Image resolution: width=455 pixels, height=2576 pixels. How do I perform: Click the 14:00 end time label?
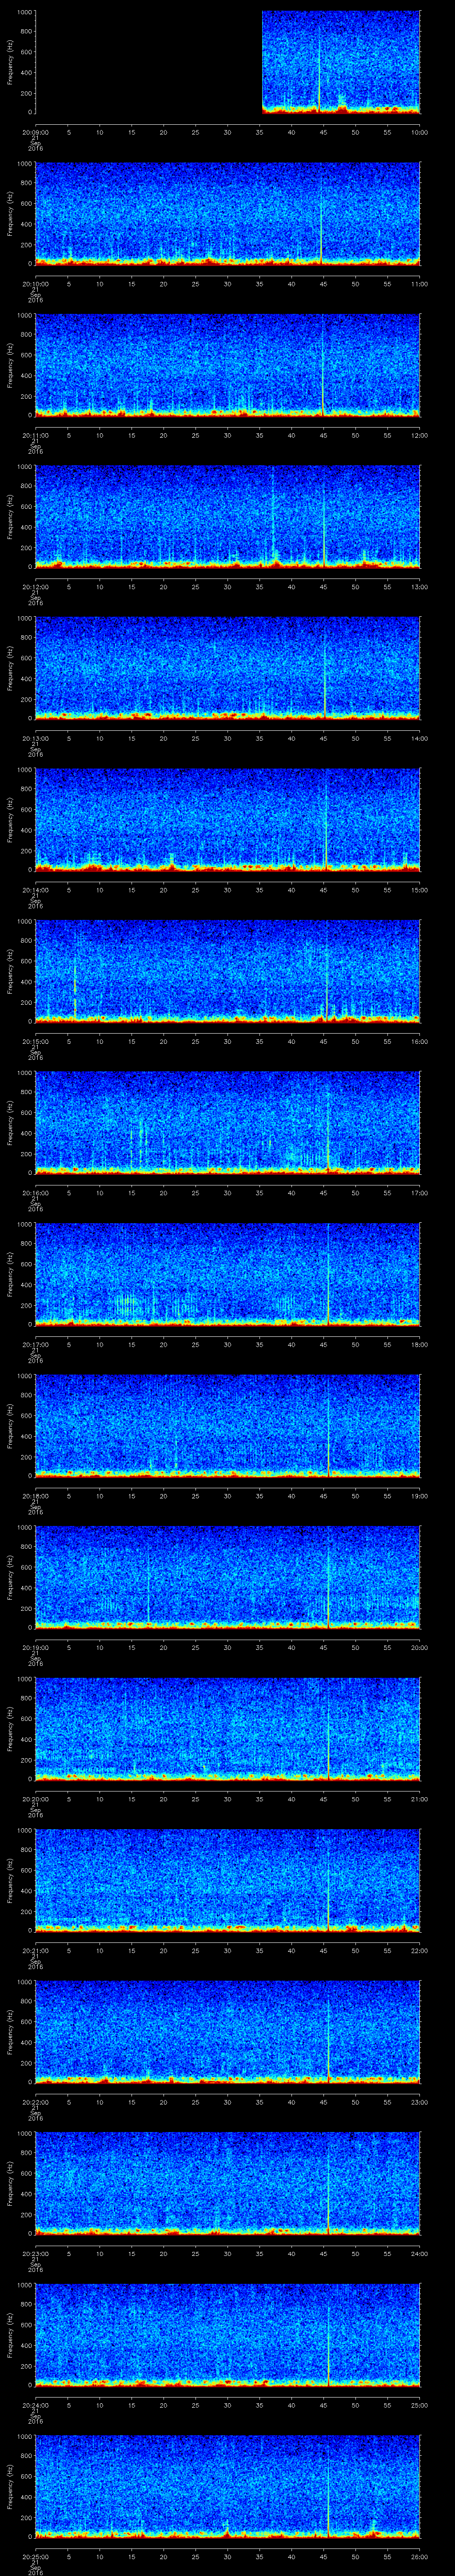pos(419,738)
